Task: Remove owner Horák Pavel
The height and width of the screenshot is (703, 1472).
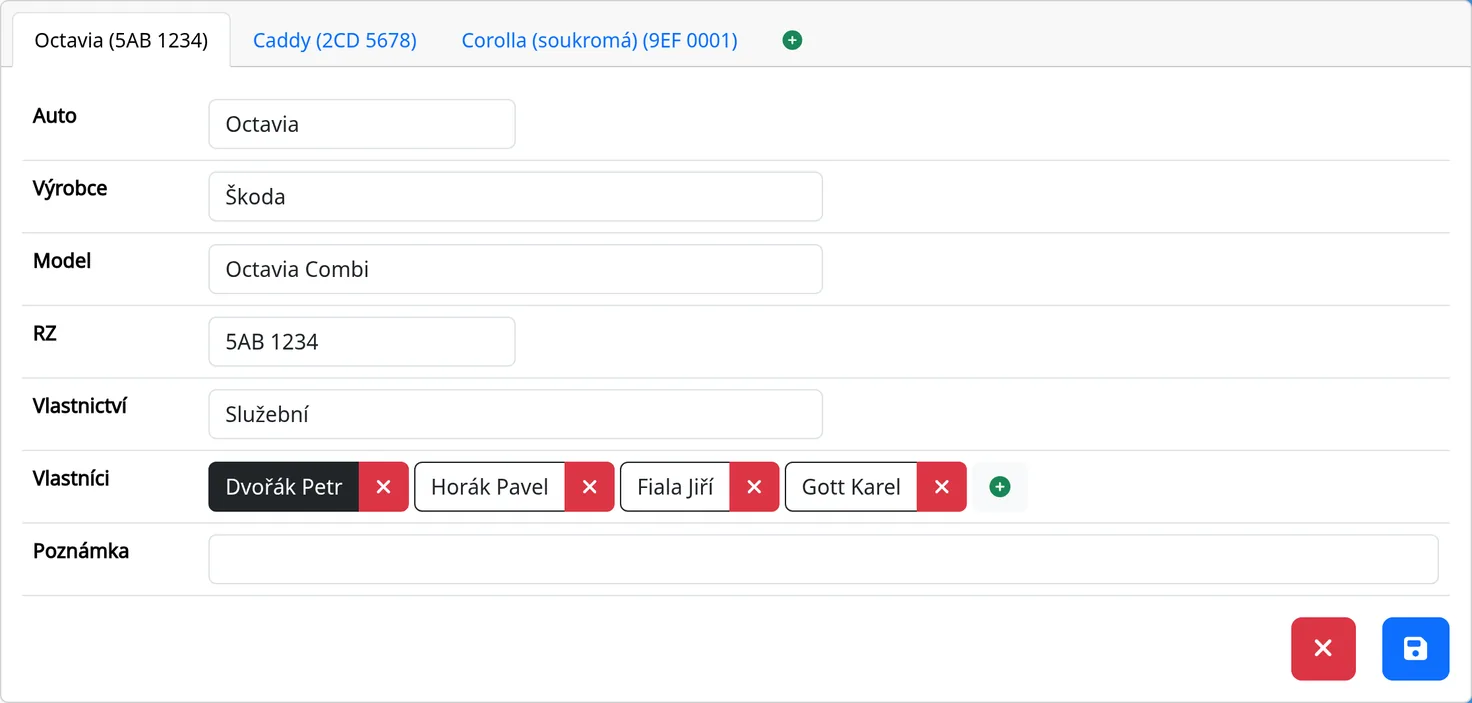Action: coord(590,487)
